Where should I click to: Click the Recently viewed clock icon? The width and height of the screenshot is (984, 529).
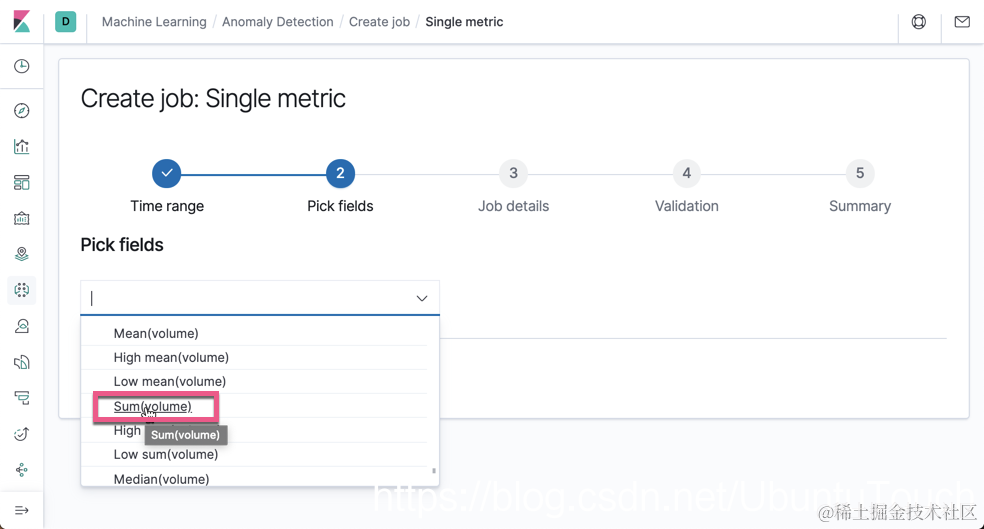pyautogui.click(x=22, y=67)
